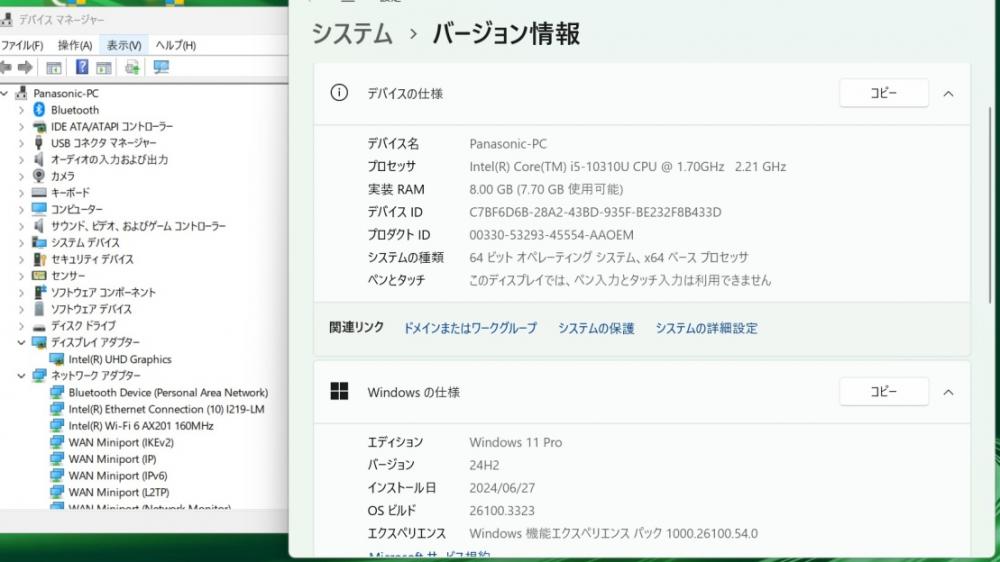Select the セキュリティ デバイス category icon

[x=39, y=259]
